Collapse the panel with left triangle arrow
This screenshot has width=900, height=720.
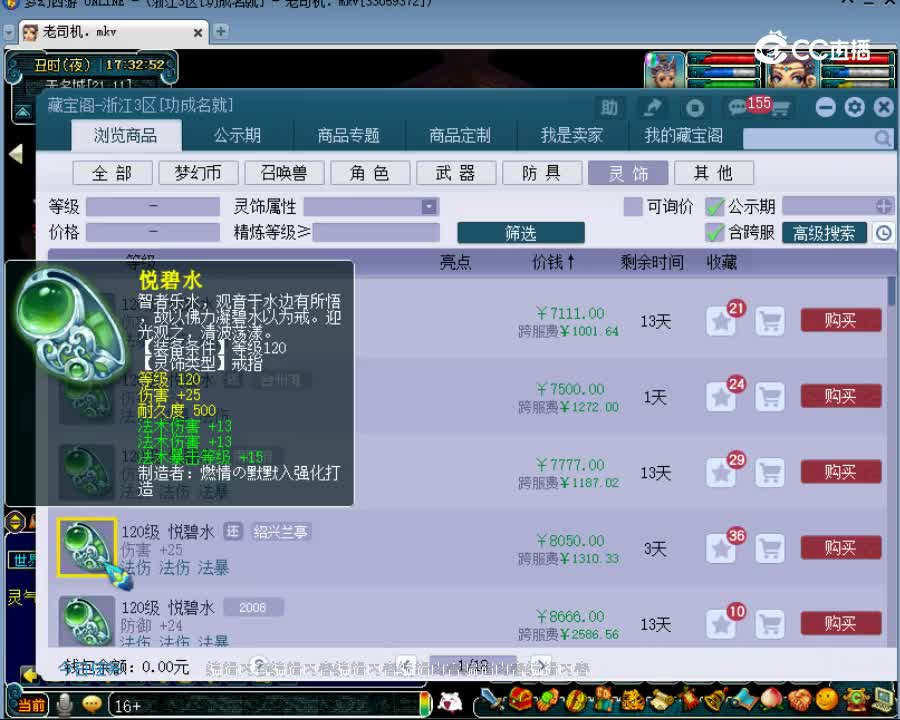(16, 153)
